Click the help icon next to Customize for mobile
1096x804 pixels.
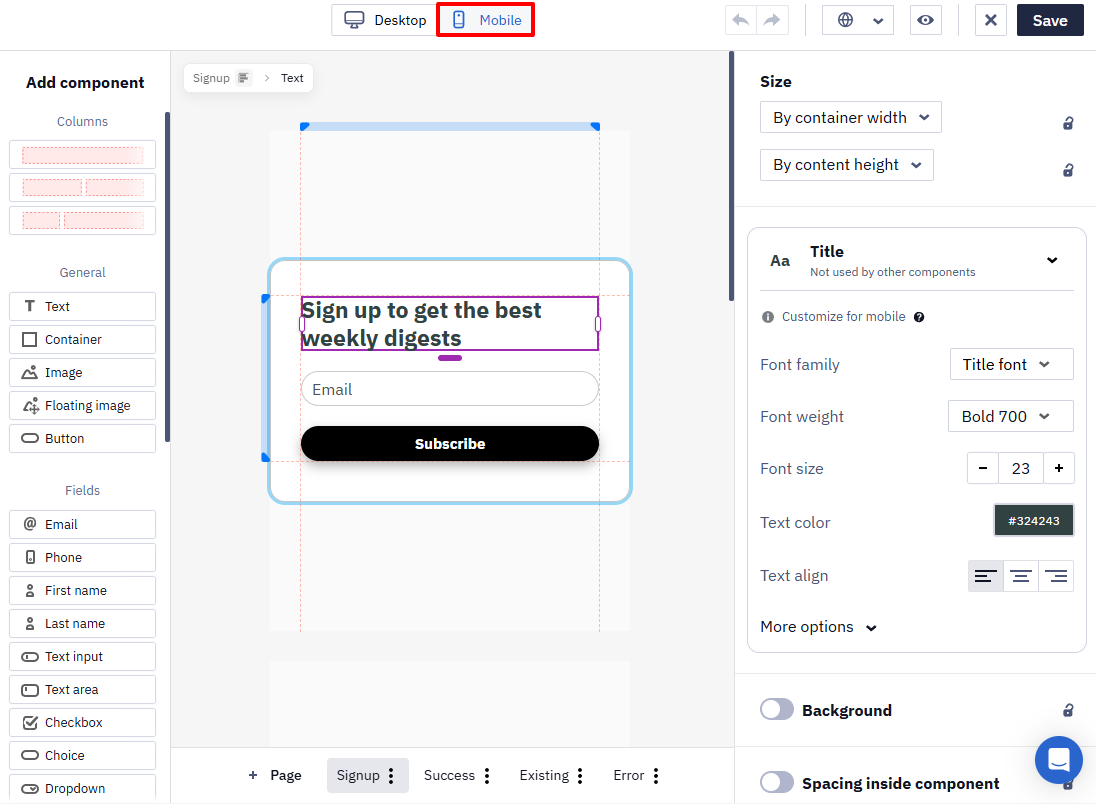click(919, 317)
